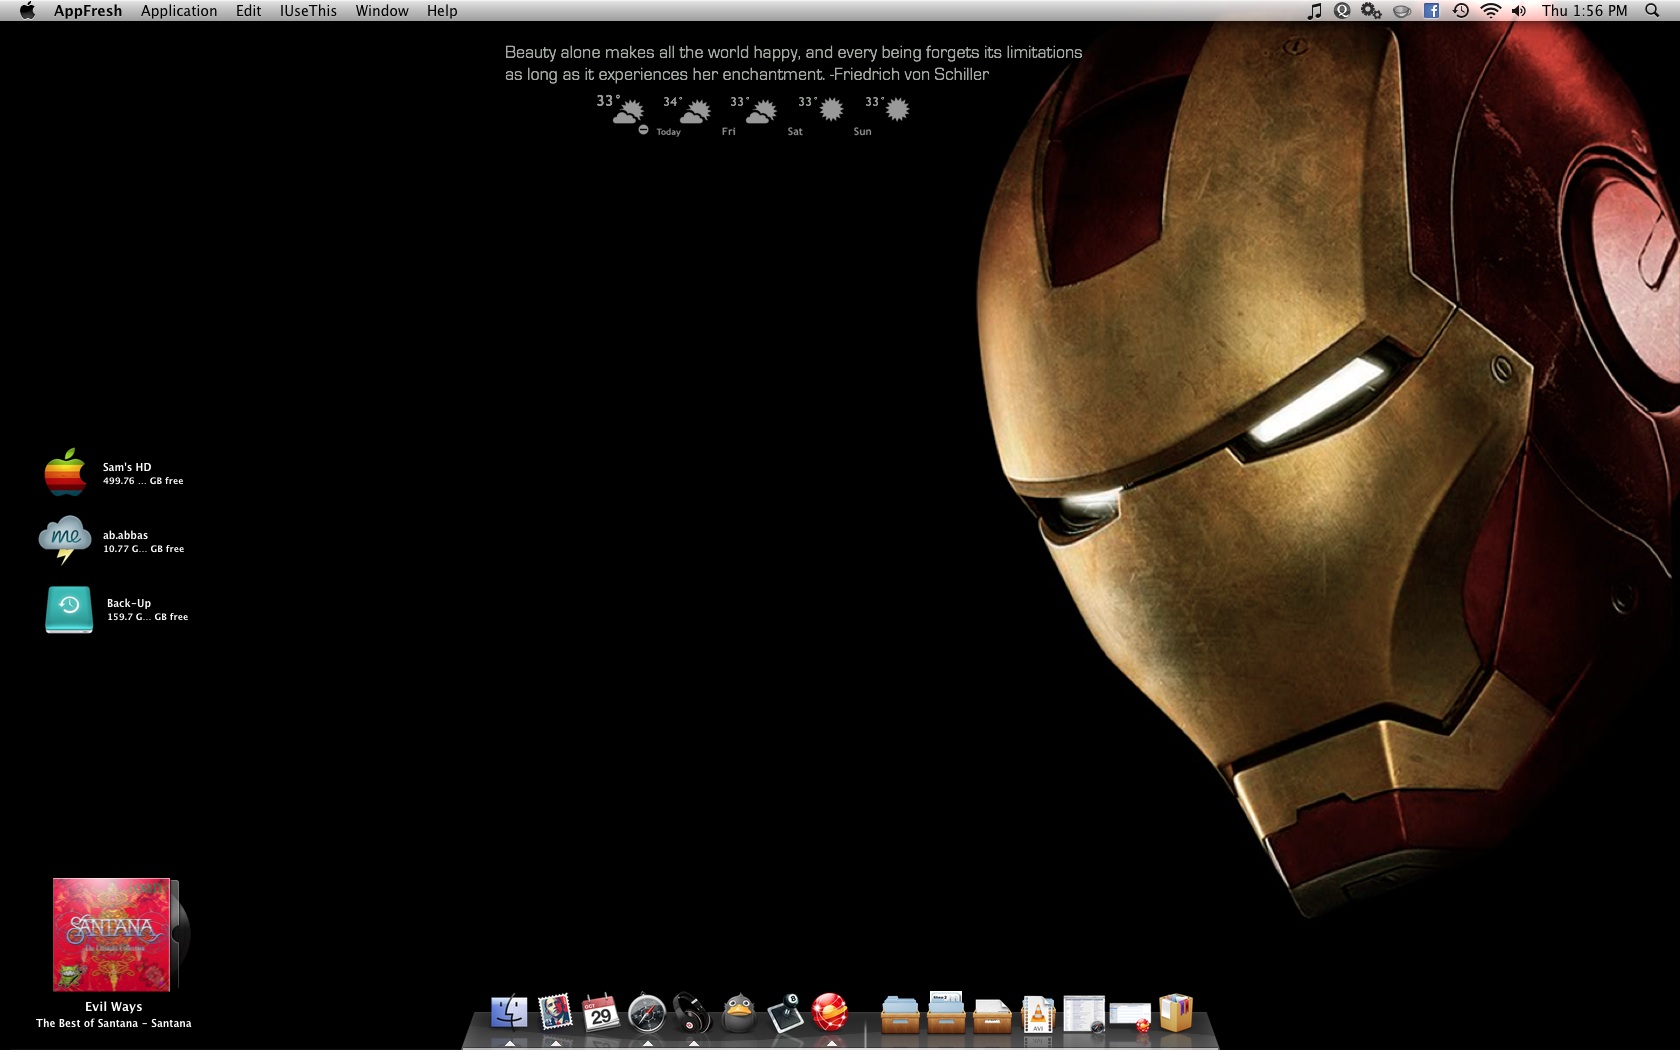Click the music note menu bar icon
The height and width of the screenshot is (1050, 1680).
(1315, 11)
